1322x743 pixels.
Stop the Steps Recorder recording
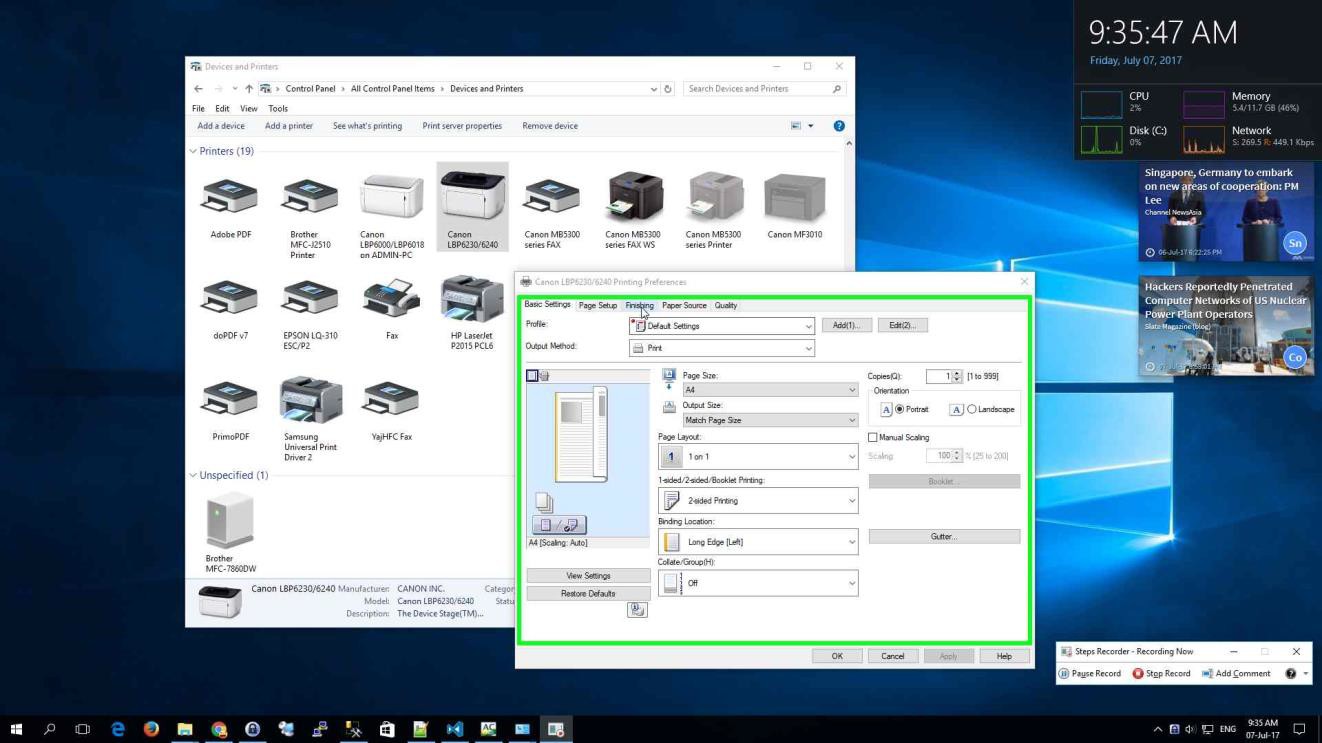pos(1161,673)
